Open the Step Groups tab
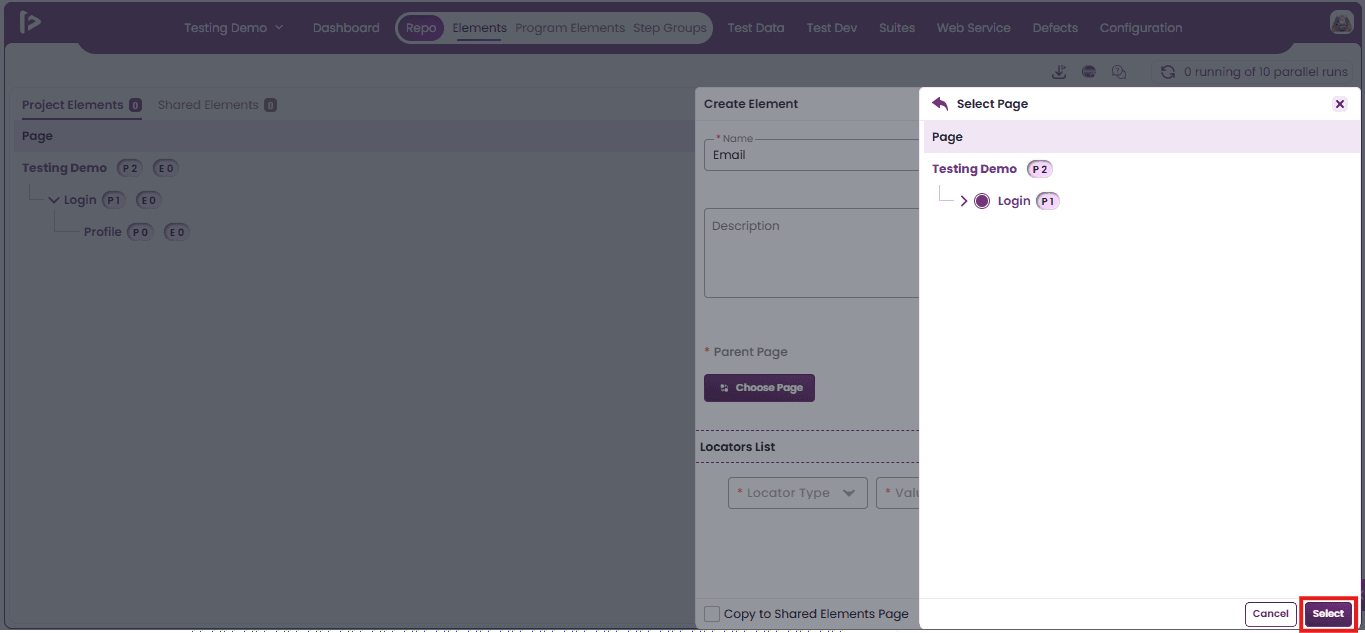 pyautogui.click(x=670, y=28)
